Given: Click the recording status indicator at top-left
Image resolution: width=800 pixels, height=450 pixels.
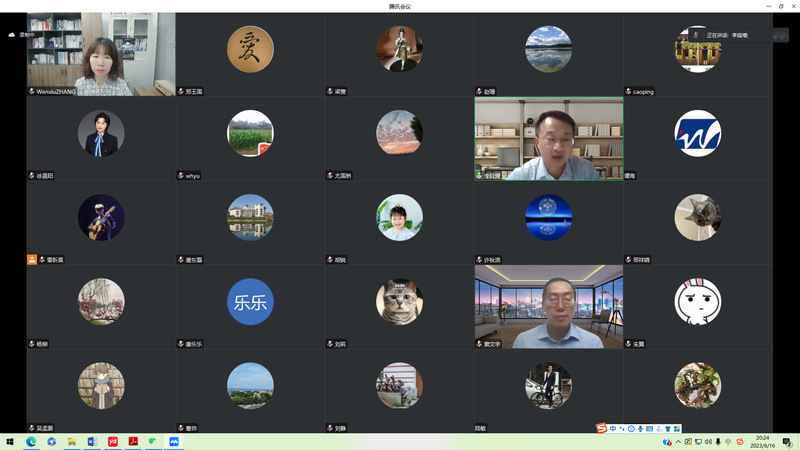Looking at the screenshot, I should click(21, 35).
